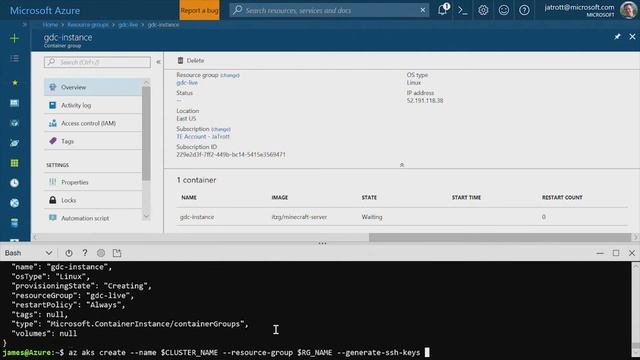Click the green plus create resource icon
This screenshot has height=360, width=640.
[14, 38]
